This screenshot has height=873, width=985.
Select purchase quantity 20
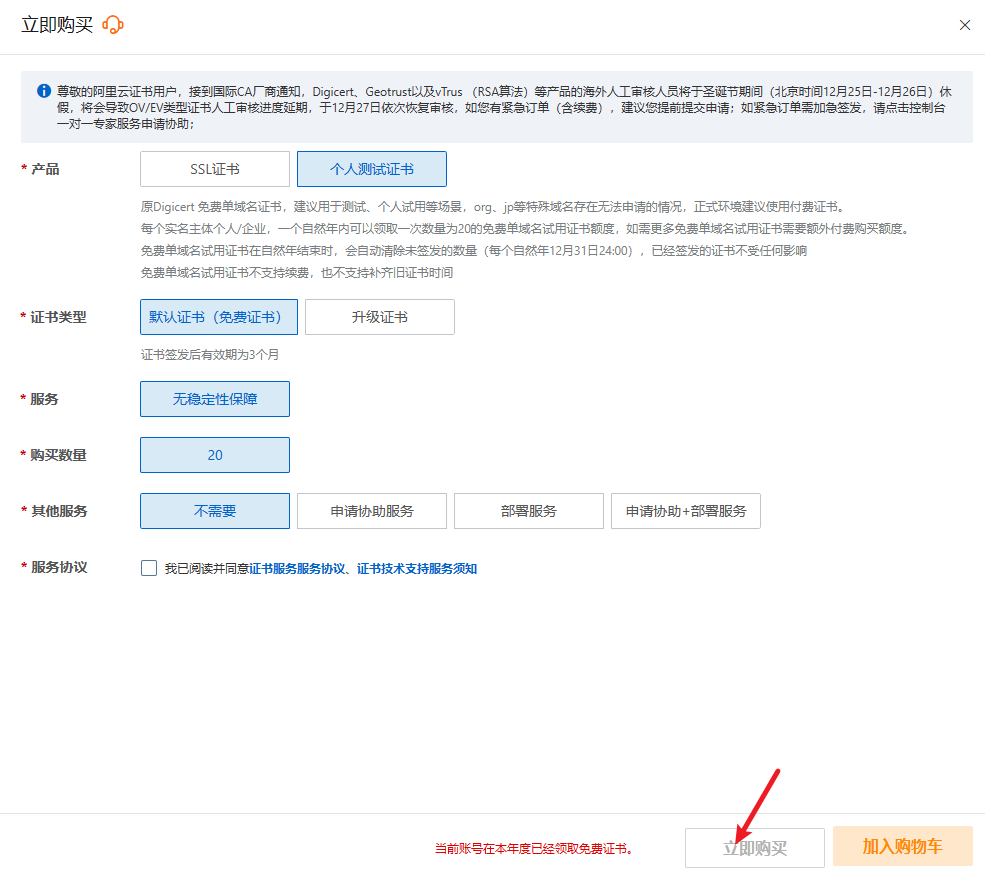(215, 455)
